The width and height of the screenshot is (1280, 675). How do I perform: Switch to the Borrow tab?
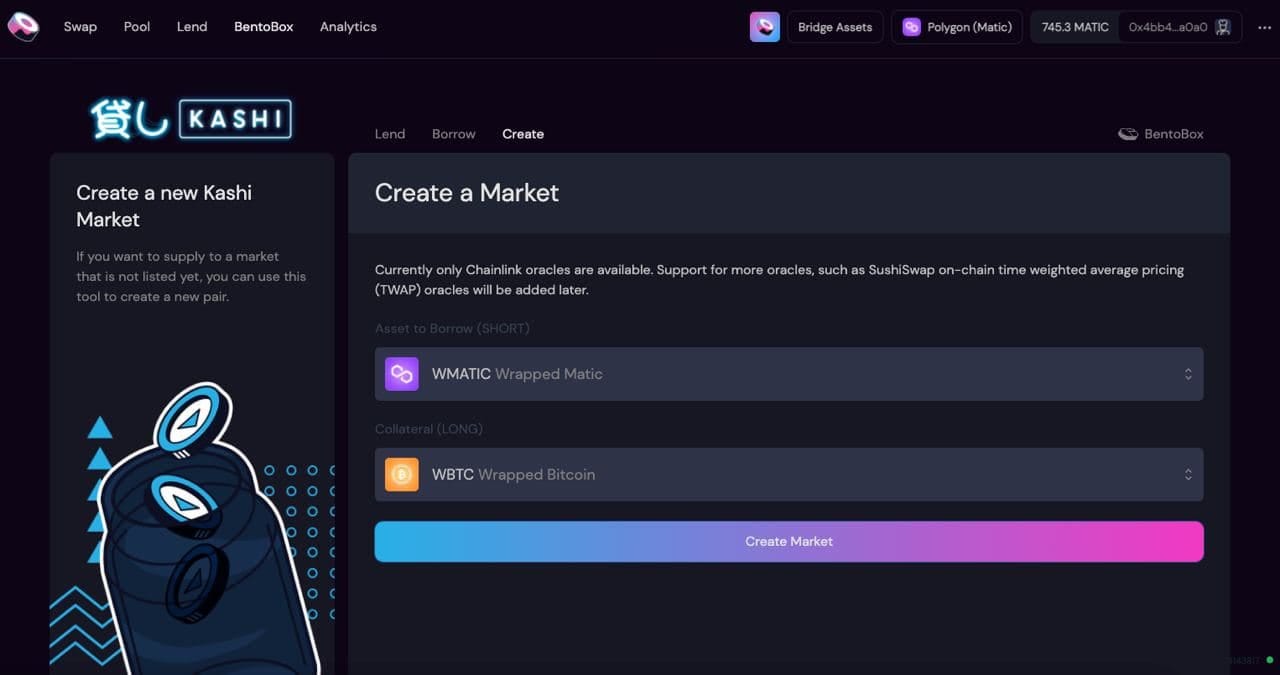454,134
